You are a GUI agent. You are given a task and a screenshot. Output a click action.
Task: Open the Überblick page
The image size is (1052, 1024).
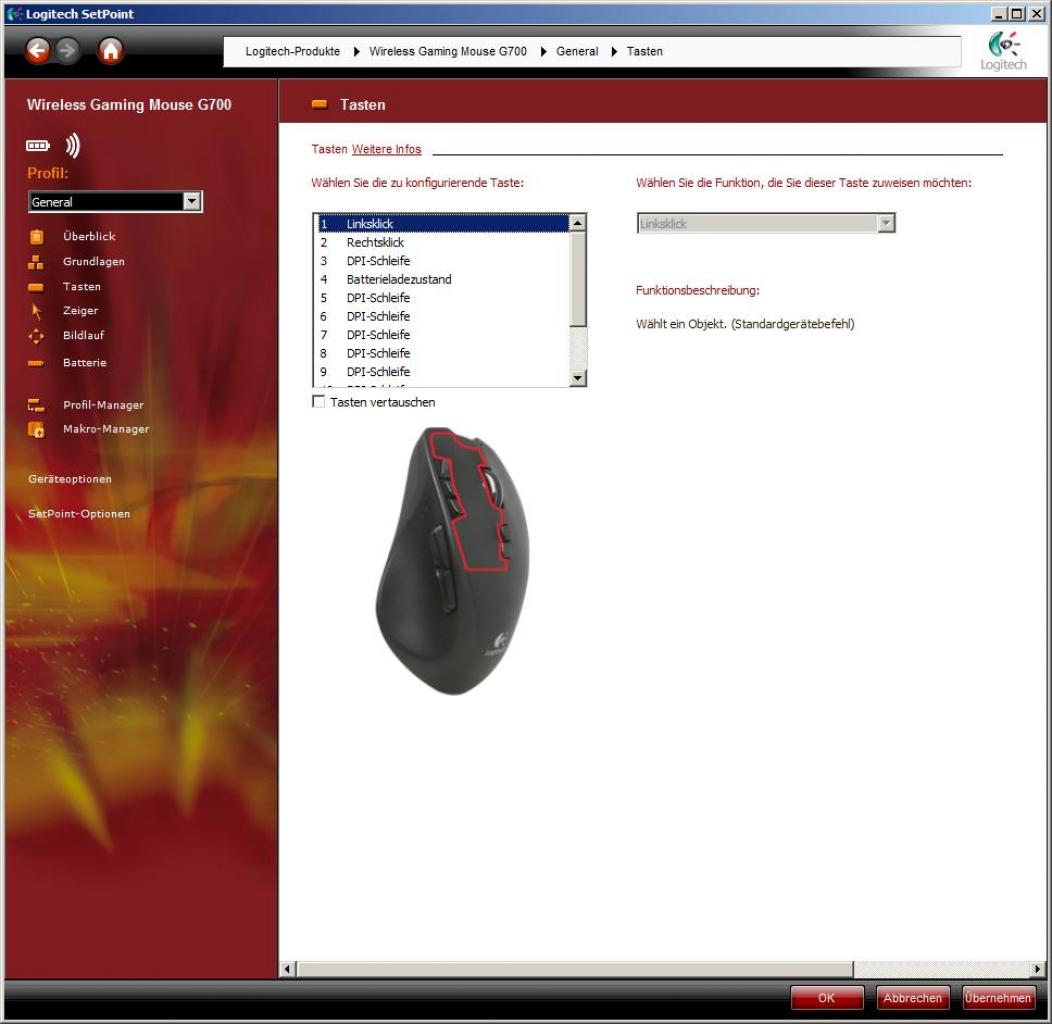tap(89, 236)
